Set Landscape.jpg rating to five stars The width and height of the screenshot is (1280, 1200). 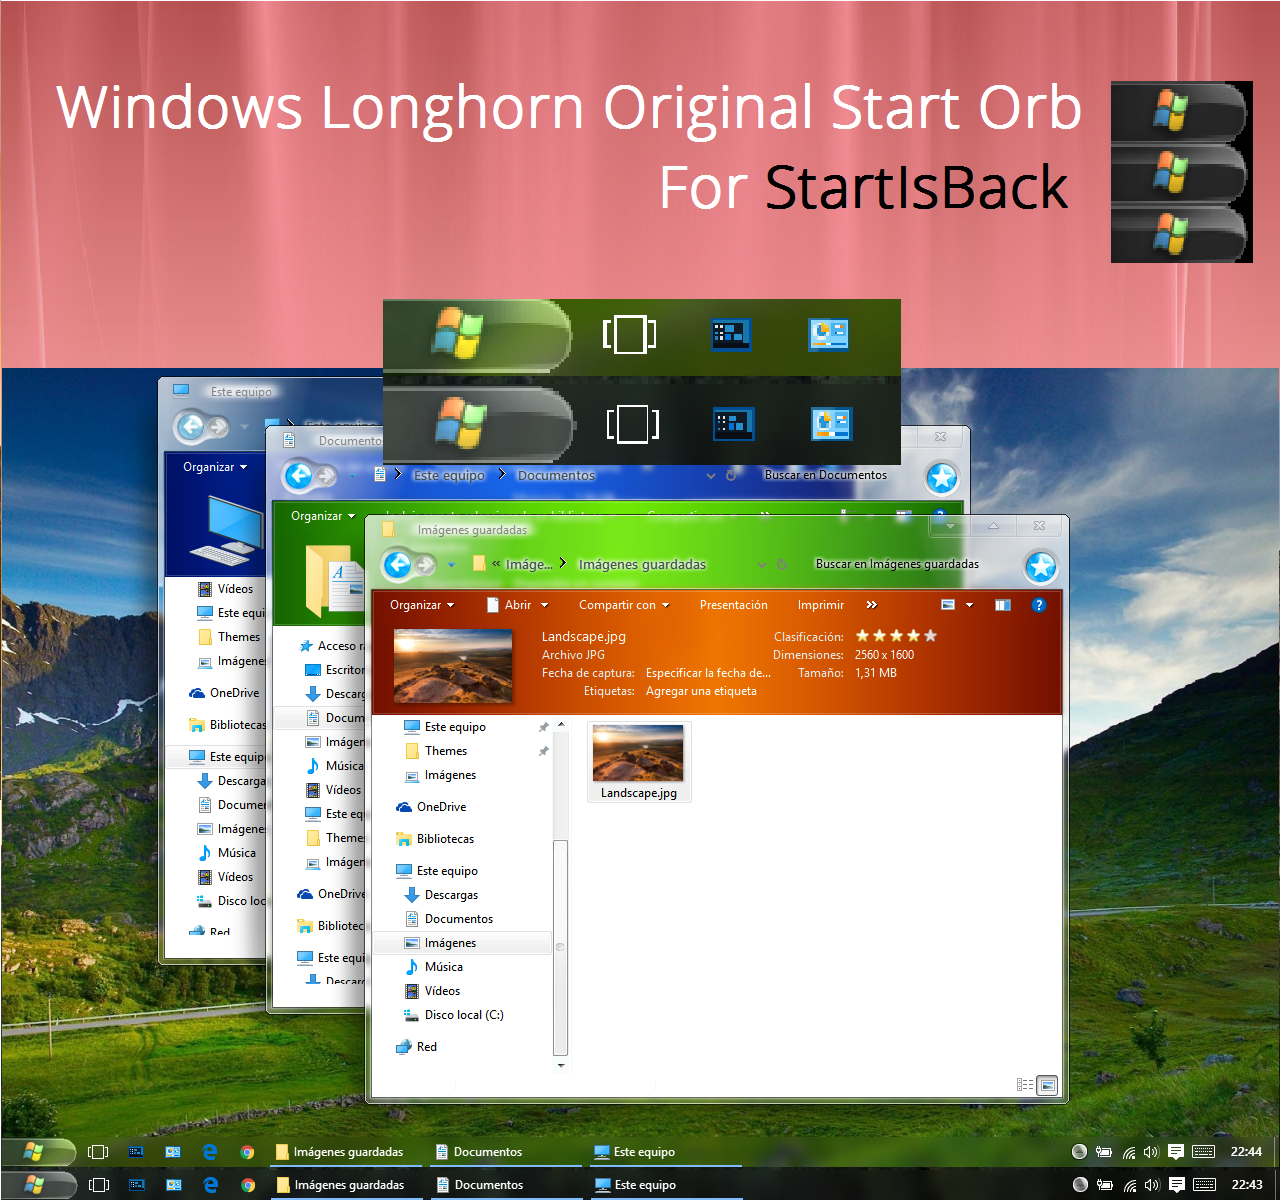point(931,636)
